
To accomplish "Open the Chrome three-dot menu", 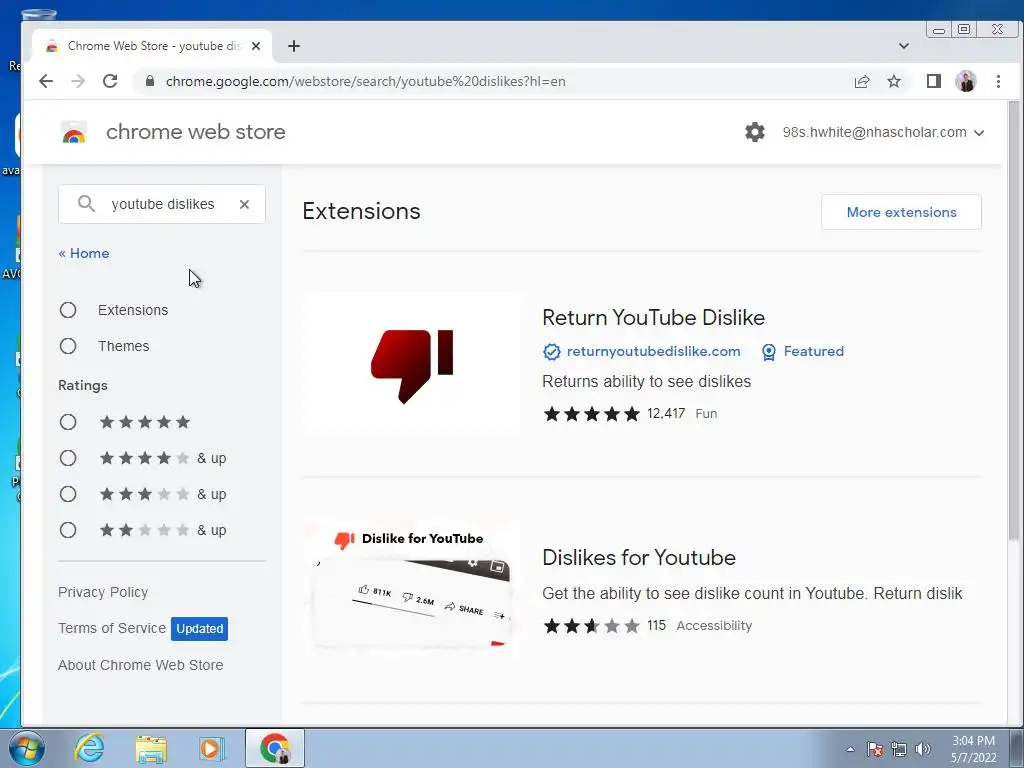I will click(x=998, y=81).
